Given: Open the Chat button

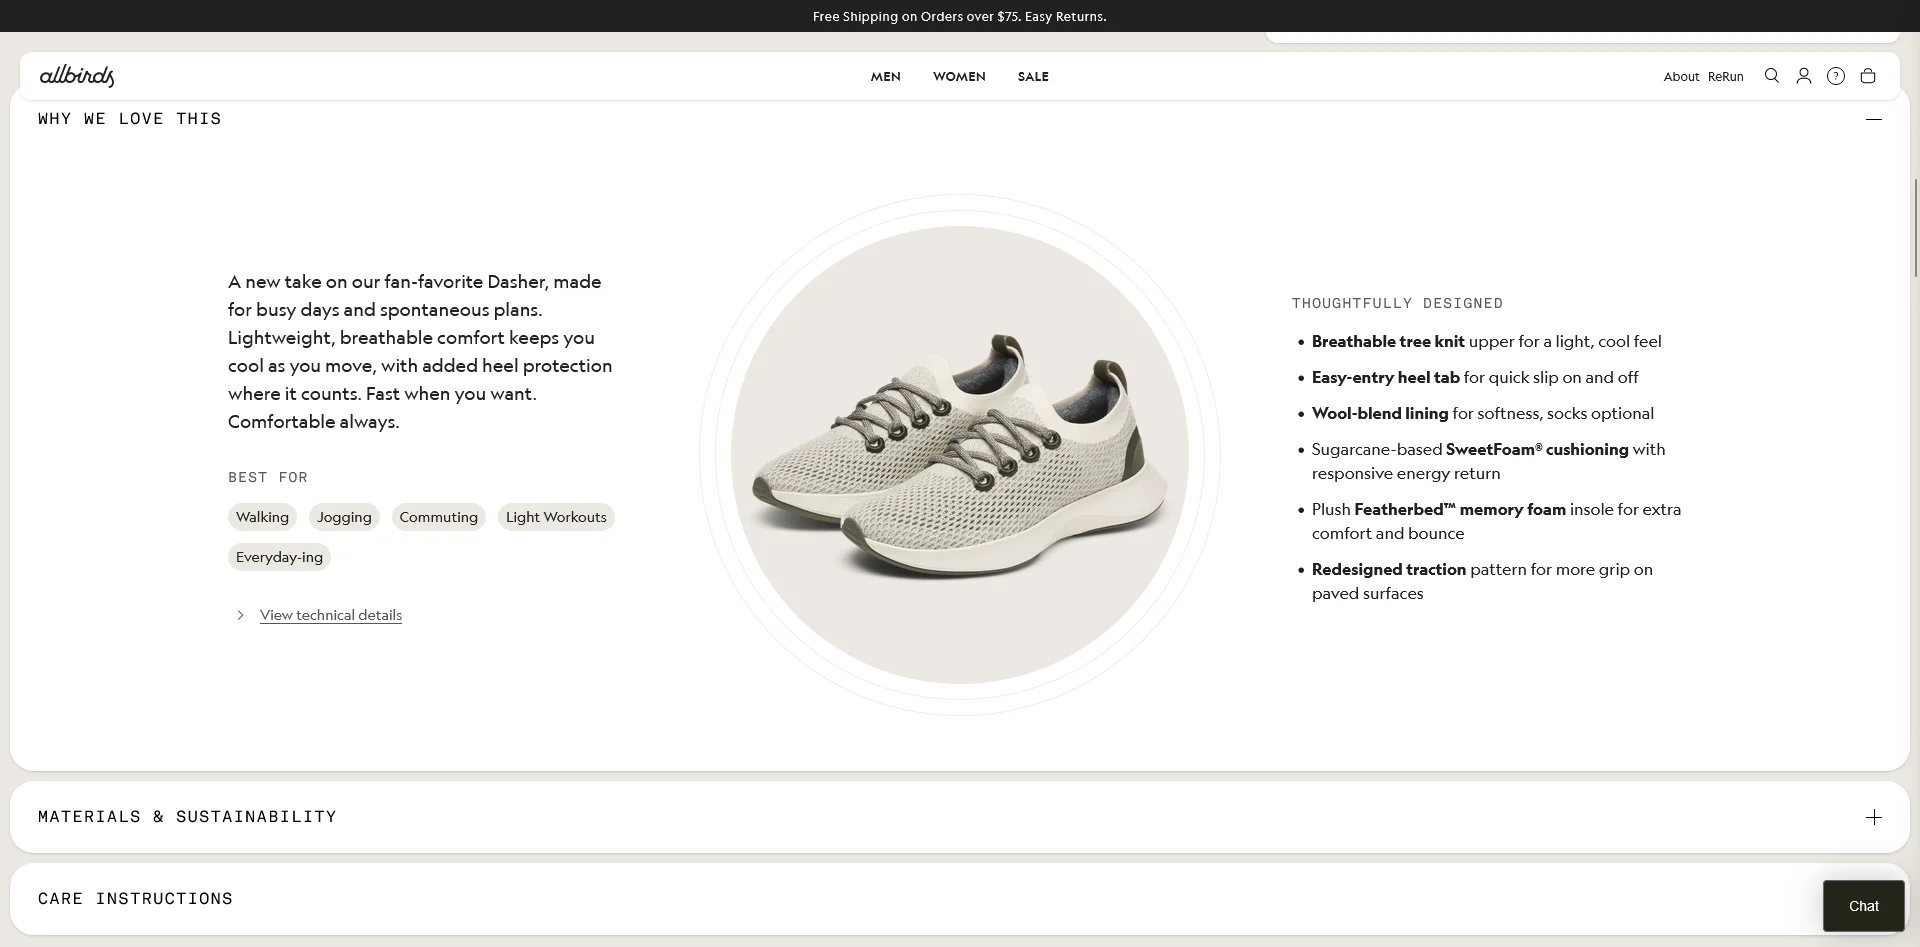Looking at the screenshot, I should pyautogui.click(x=1864, y=906).
